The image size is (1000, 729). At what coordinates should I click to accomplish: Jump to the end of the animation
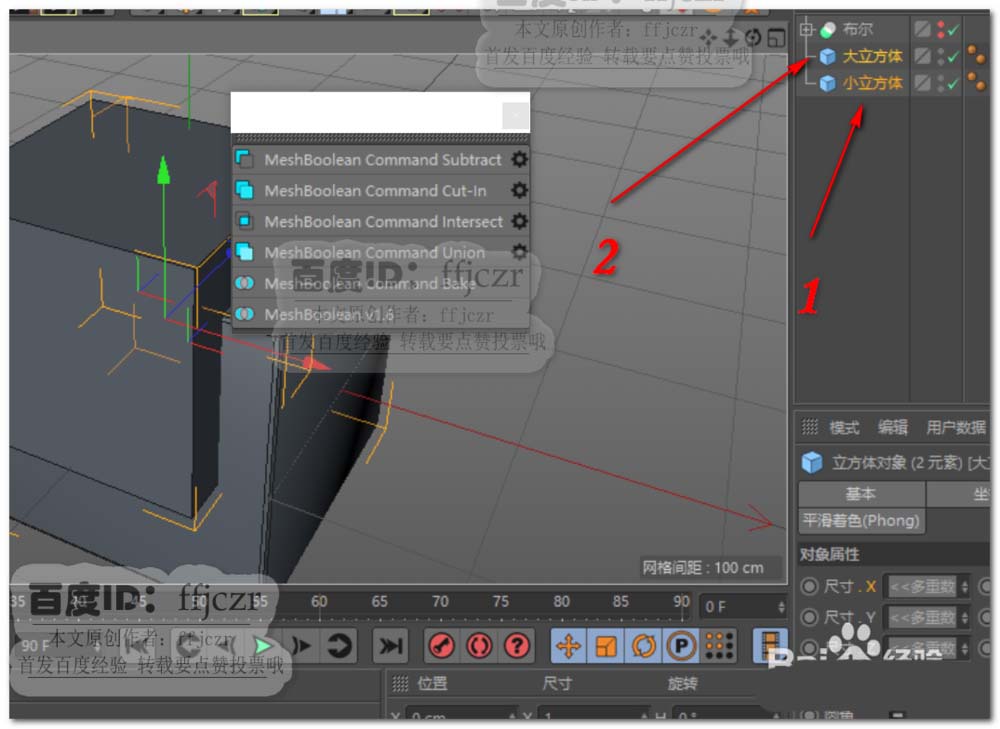pos(390,646)
